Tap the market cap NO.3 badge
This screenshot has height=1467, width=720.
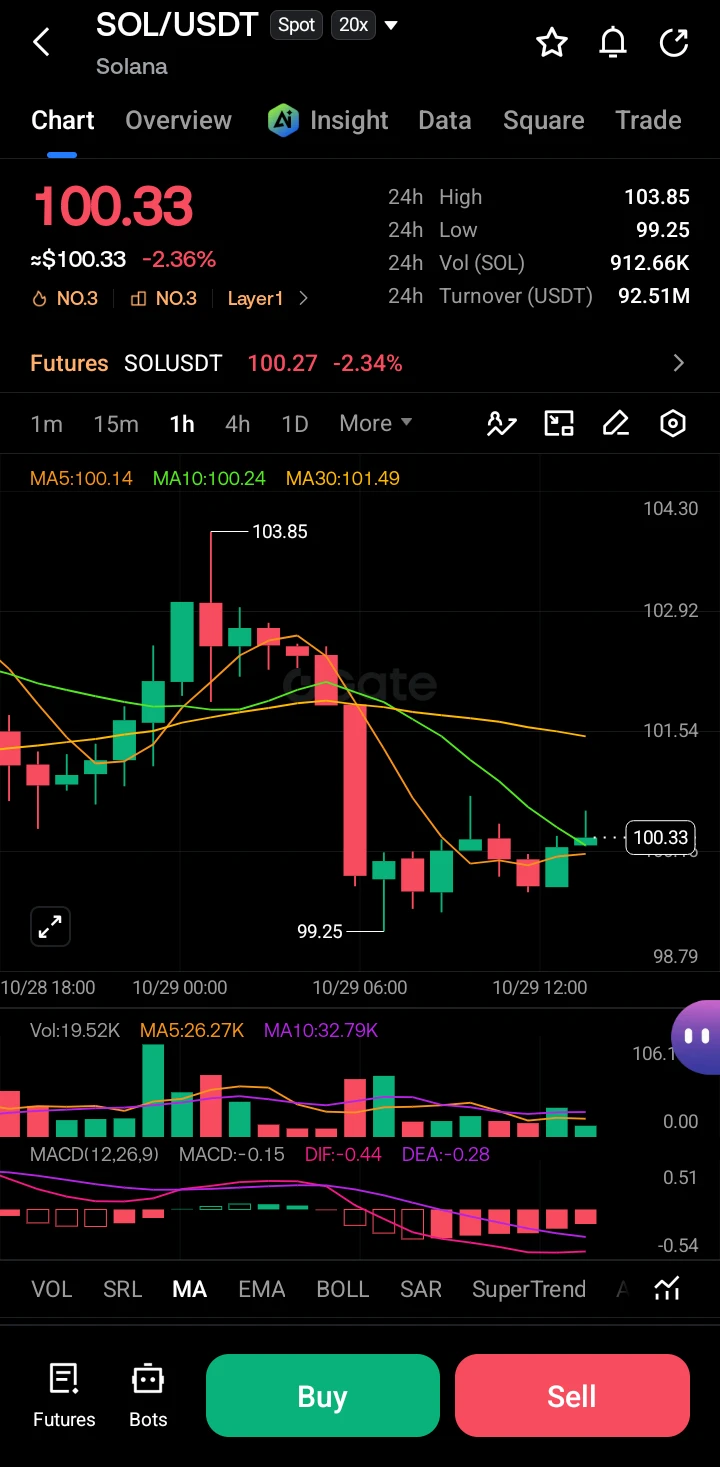pyautogui.click(x=163, y=298)
